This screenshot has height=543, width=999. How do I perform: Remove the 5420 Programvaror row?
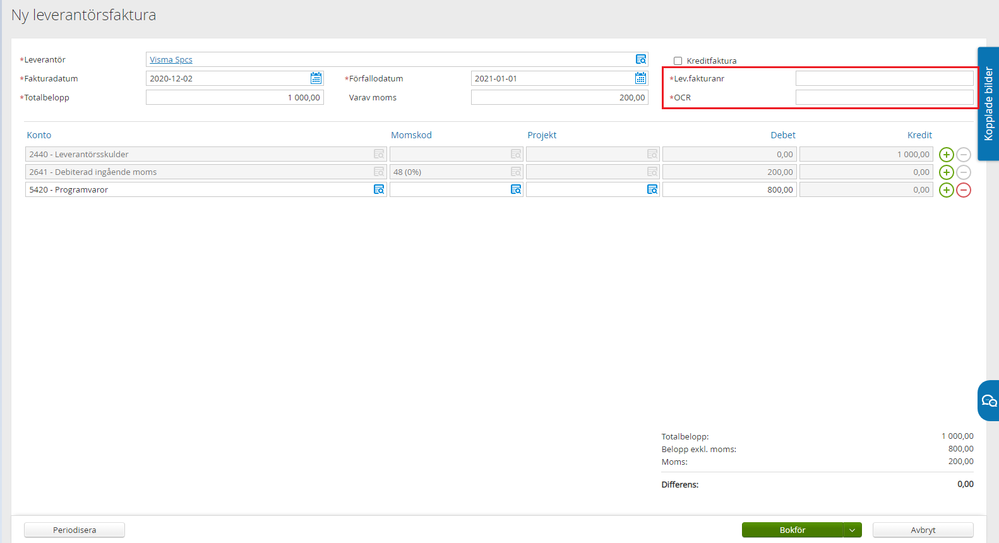point(963,190)
